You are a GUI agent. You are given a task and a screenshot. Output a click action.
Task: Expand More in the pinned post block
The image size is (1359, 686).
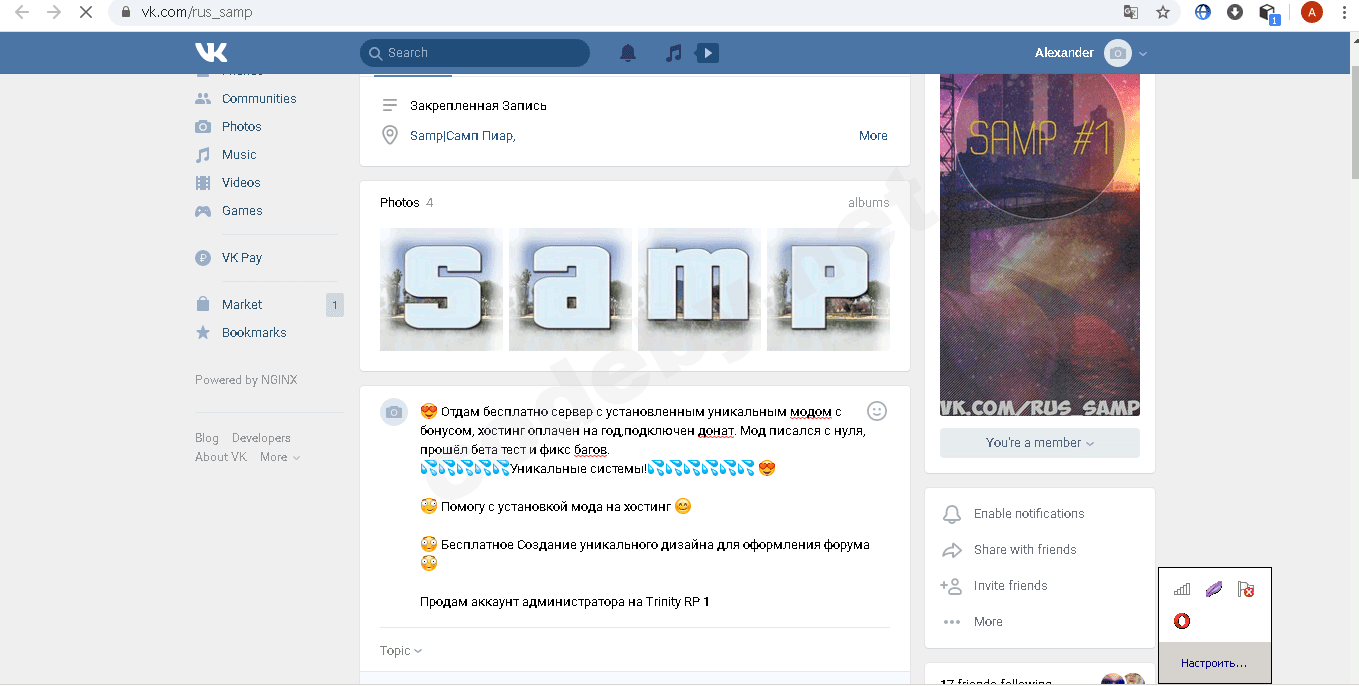click(873, 136)
